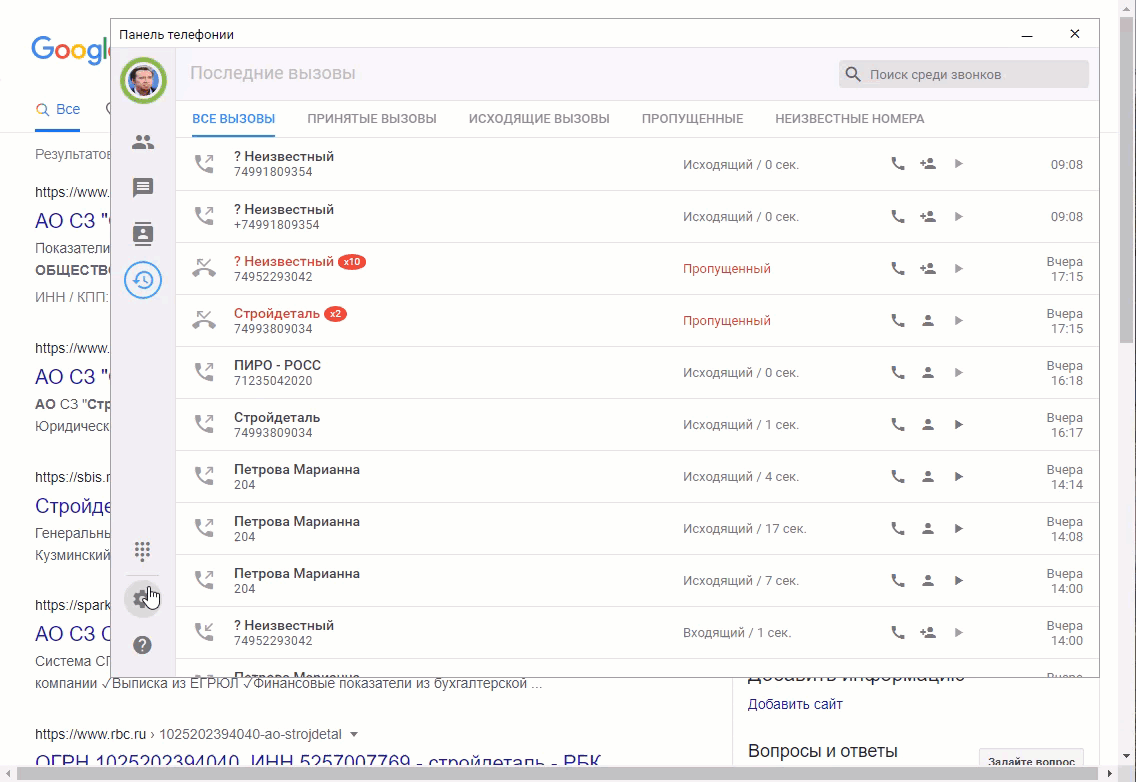Call back ПИРО - РОСС using phone icon
1136x782 pixels.
pos(898,373)
